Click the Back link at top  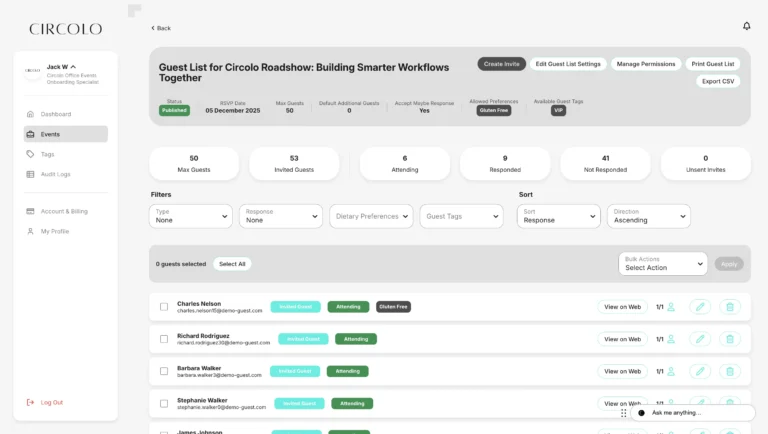click(x=161, y=28)
